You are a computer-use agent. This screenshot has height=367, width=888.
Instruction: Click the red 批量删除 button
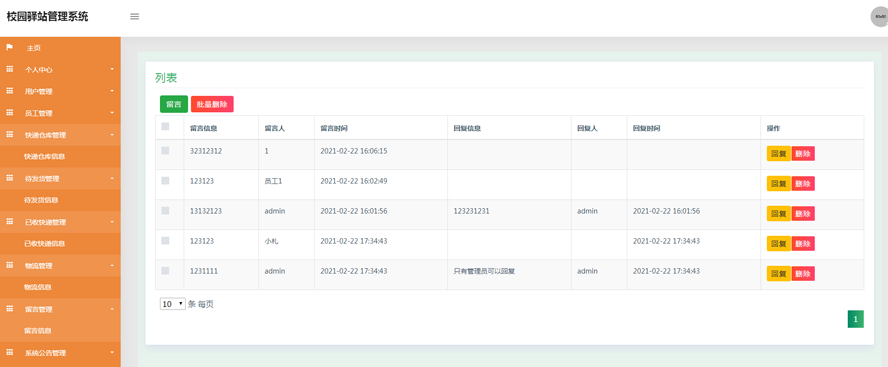tap(212, 104)
